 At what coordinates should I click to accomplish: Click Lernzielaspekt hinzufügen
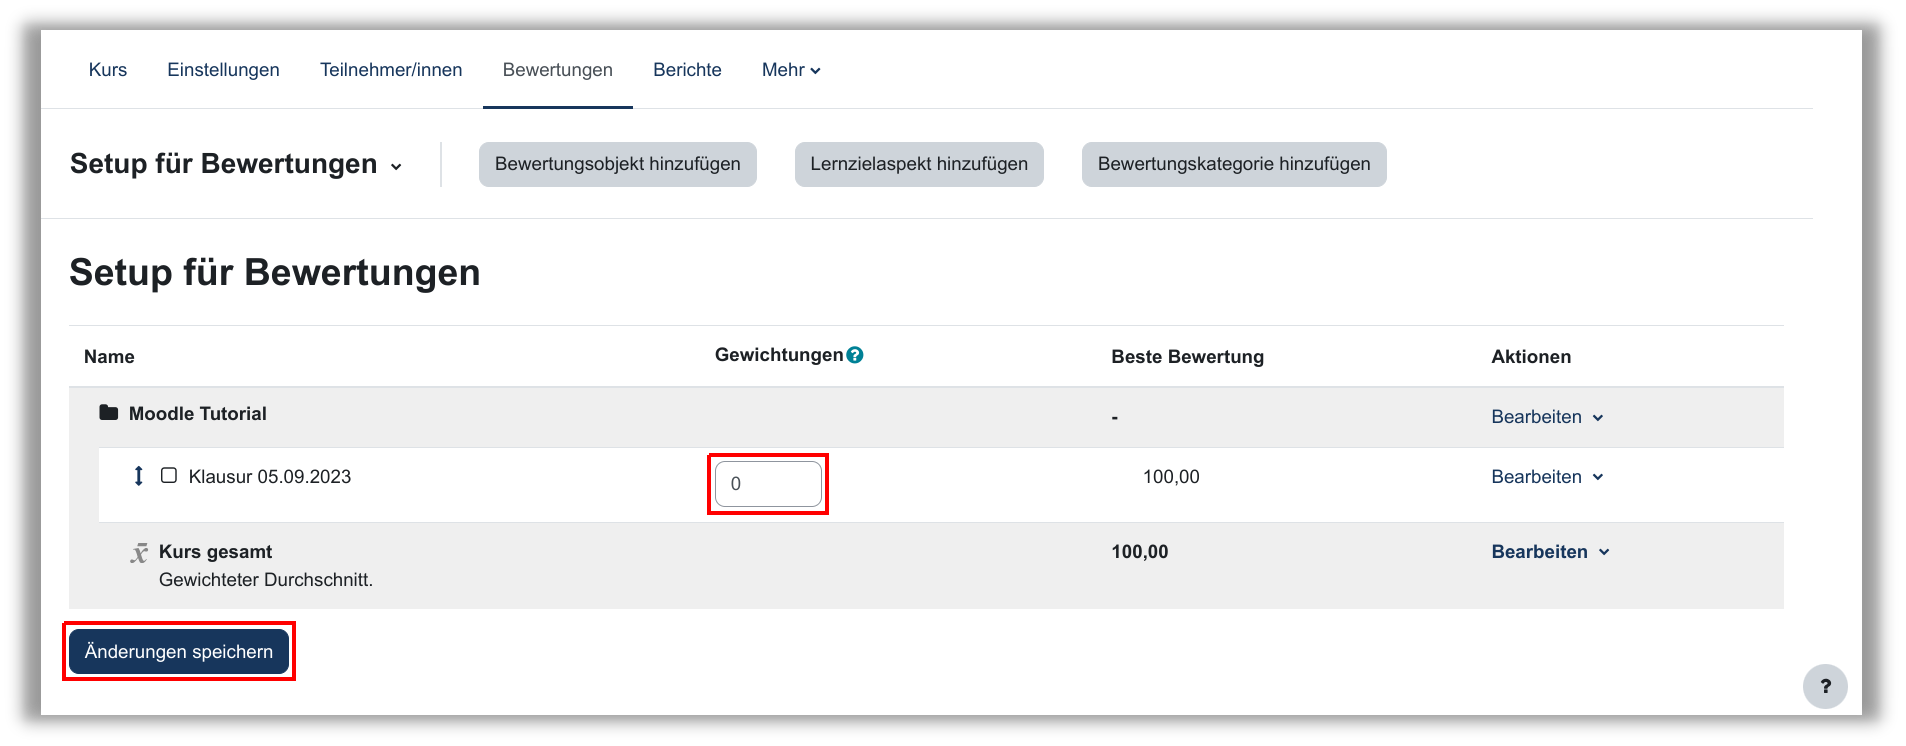coord(919,164)
